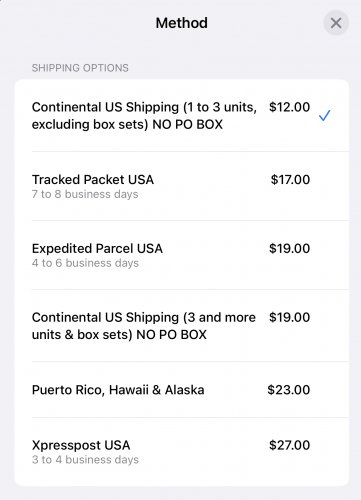
Task: Tap the 3 to 4 business days subtitle
Action: point(85,460)
